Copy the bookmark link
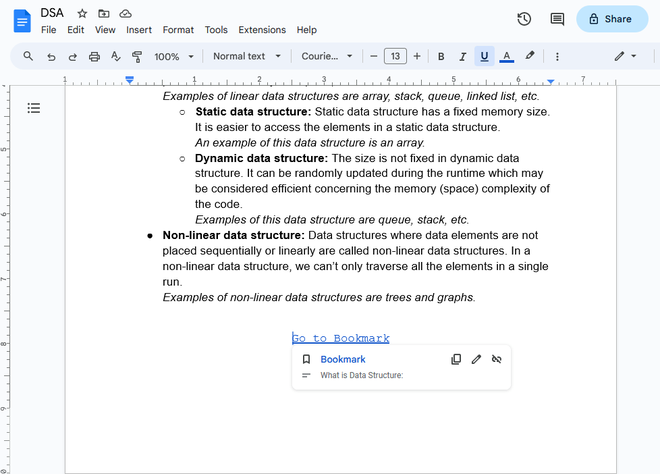The width and height of the screenshot is (660, 474). click(456, 359)
